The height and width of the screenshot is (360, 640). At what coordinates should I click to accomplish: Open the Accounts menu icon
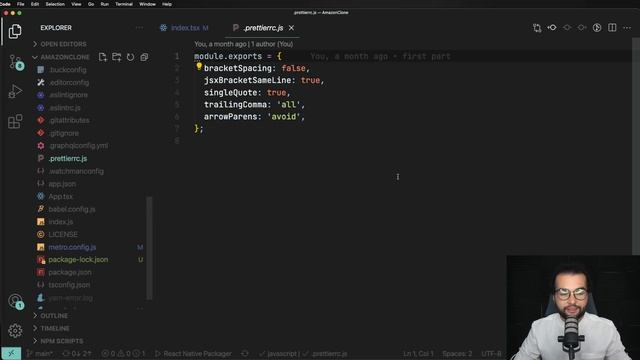(x=16, y=301)
